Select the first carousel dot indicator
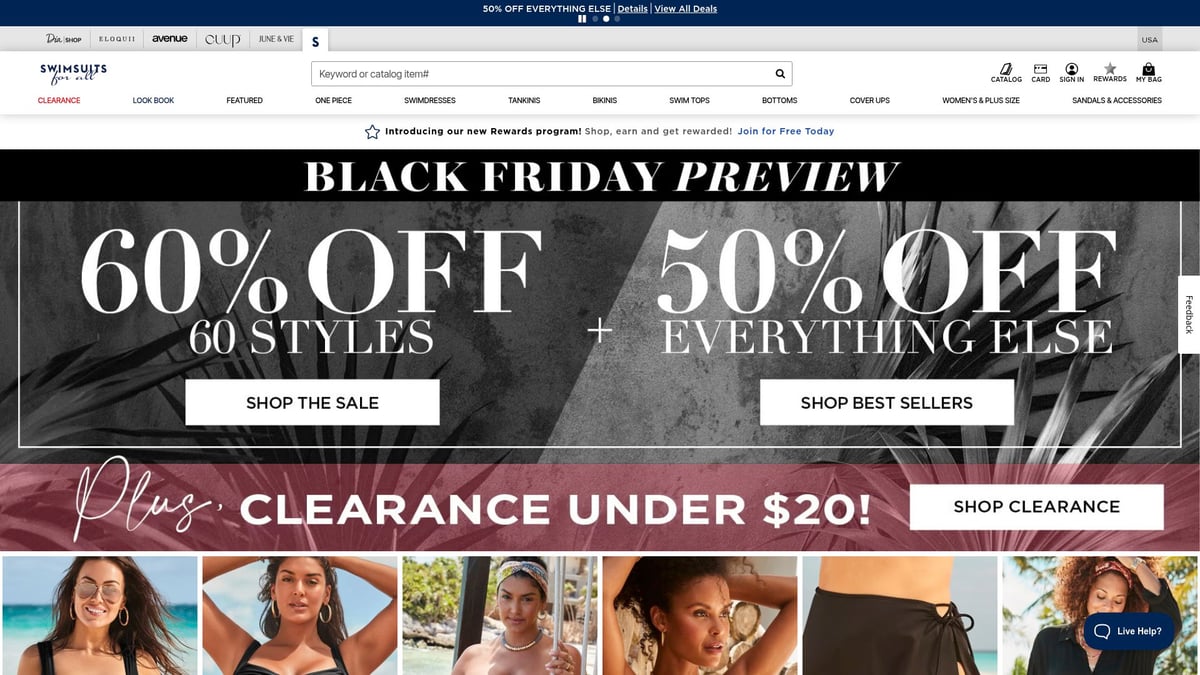Image resolution: width=1200 pixels, height=675 pixels. pyautogui.click(x=595, y=19)
